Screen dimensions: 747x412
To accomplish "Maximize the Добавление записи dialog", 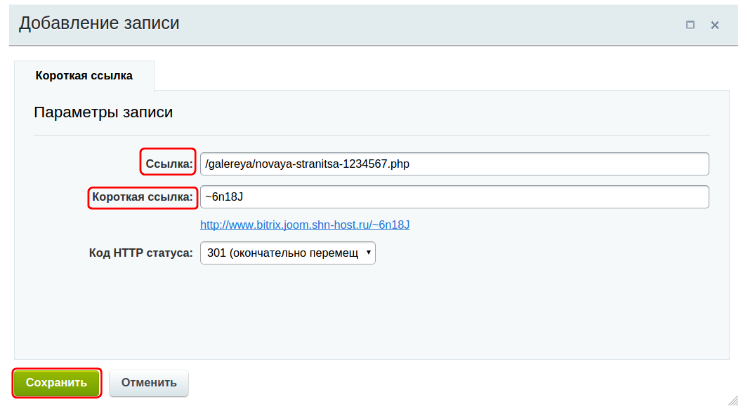I will pyautogui.click(x=690, y=25).
